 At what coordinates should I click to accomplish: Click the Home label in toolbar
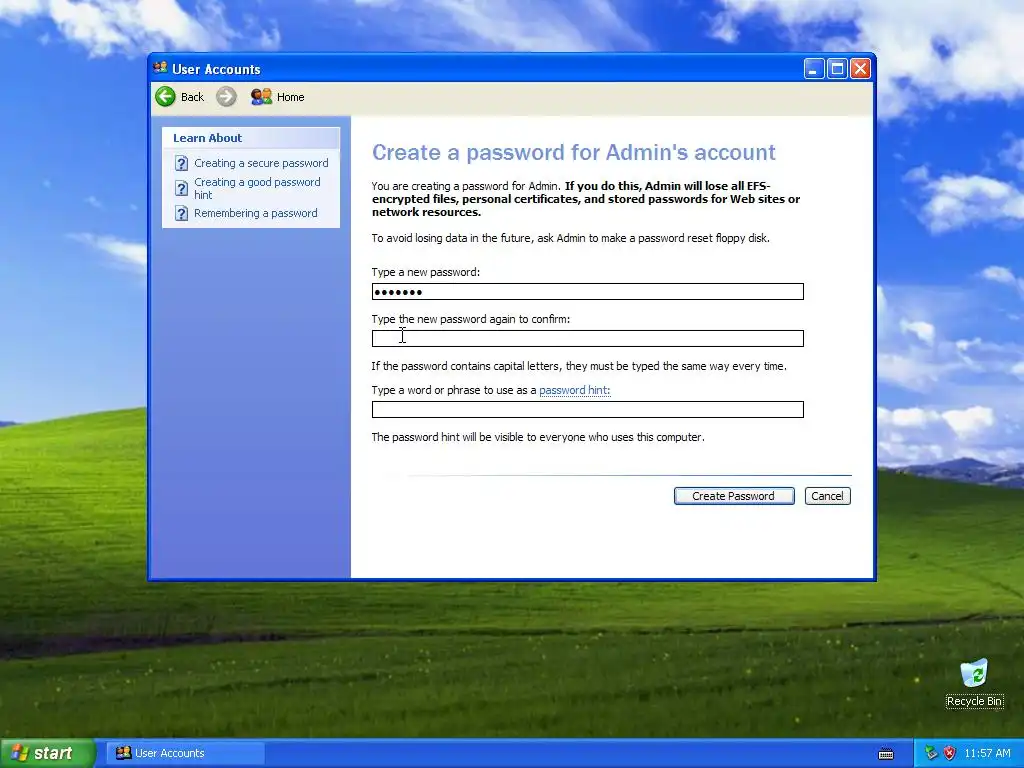pos(291,97)
